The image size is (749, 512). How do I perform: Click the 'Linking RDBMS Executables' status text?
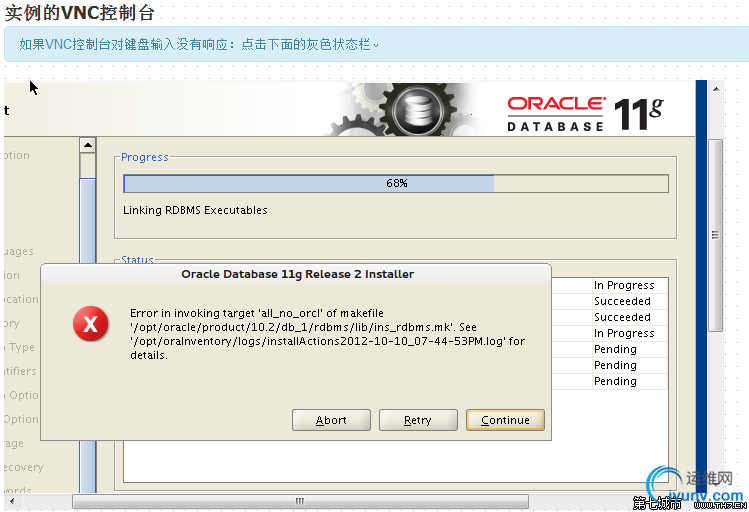[x=195, y=210]
